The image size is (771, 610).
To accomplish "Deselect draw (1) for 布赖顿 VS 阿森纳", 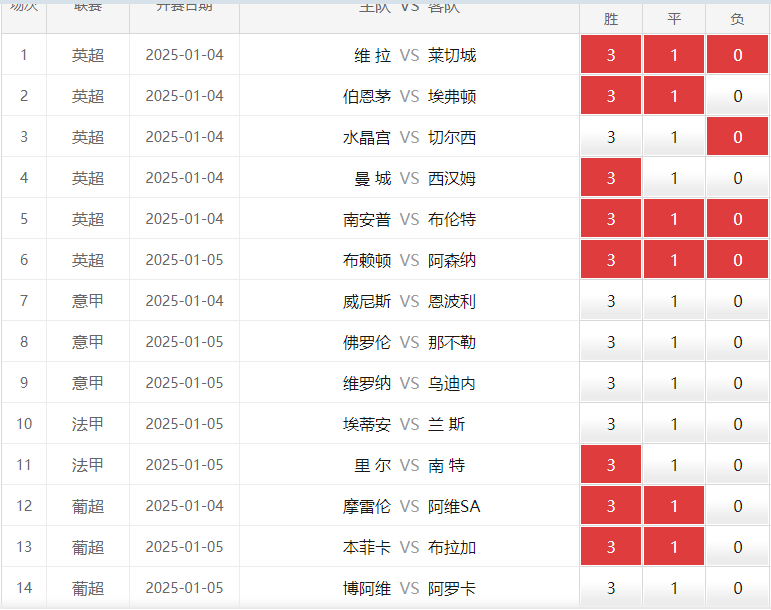I will [674, 260].
